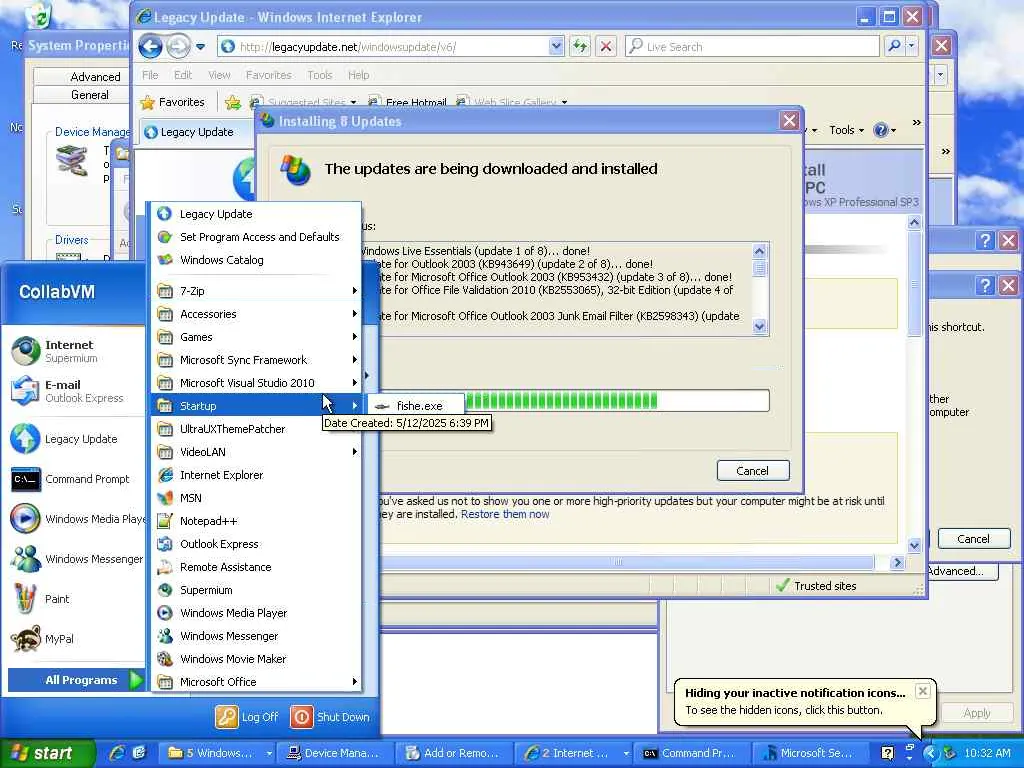Screen dimensions: 1024x768
Task: Click the IE Forward button
Action: [x=177, y=46]
